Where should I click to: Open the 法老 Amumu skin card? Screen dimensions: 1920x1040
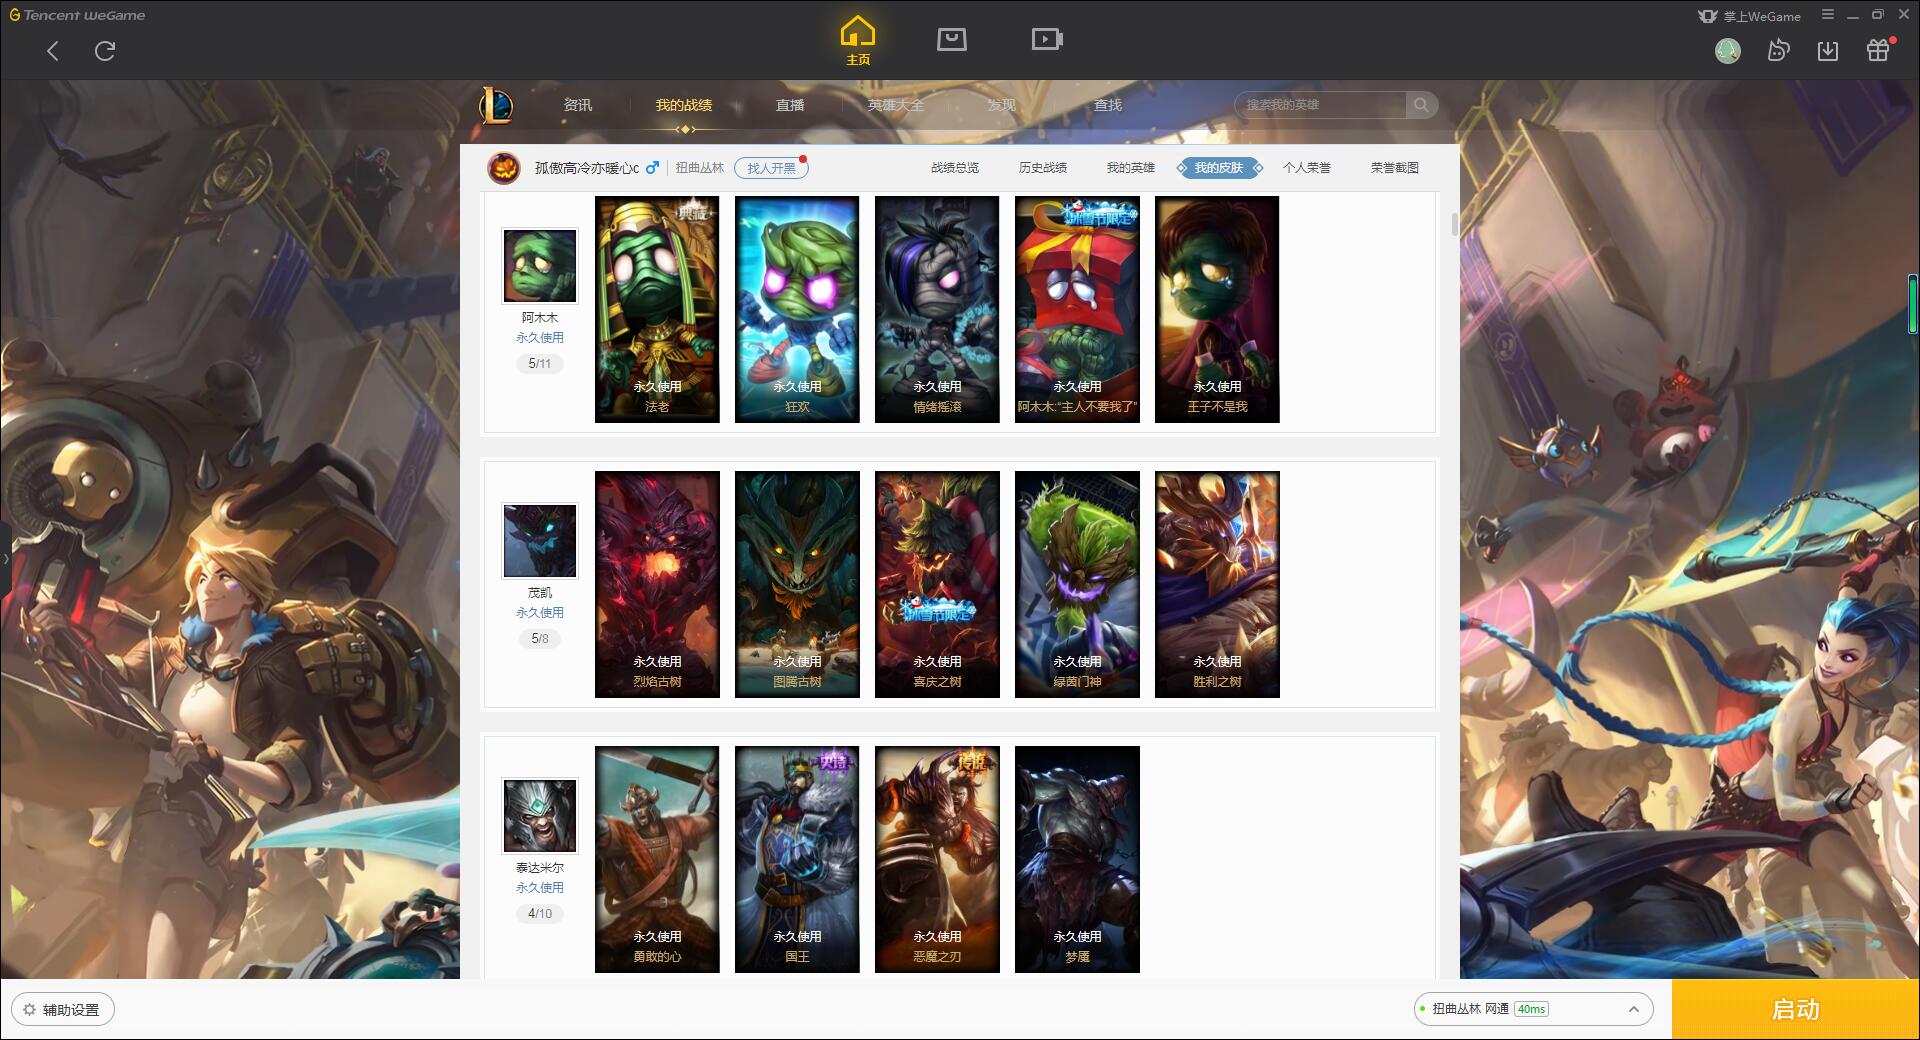pos(657,309)
